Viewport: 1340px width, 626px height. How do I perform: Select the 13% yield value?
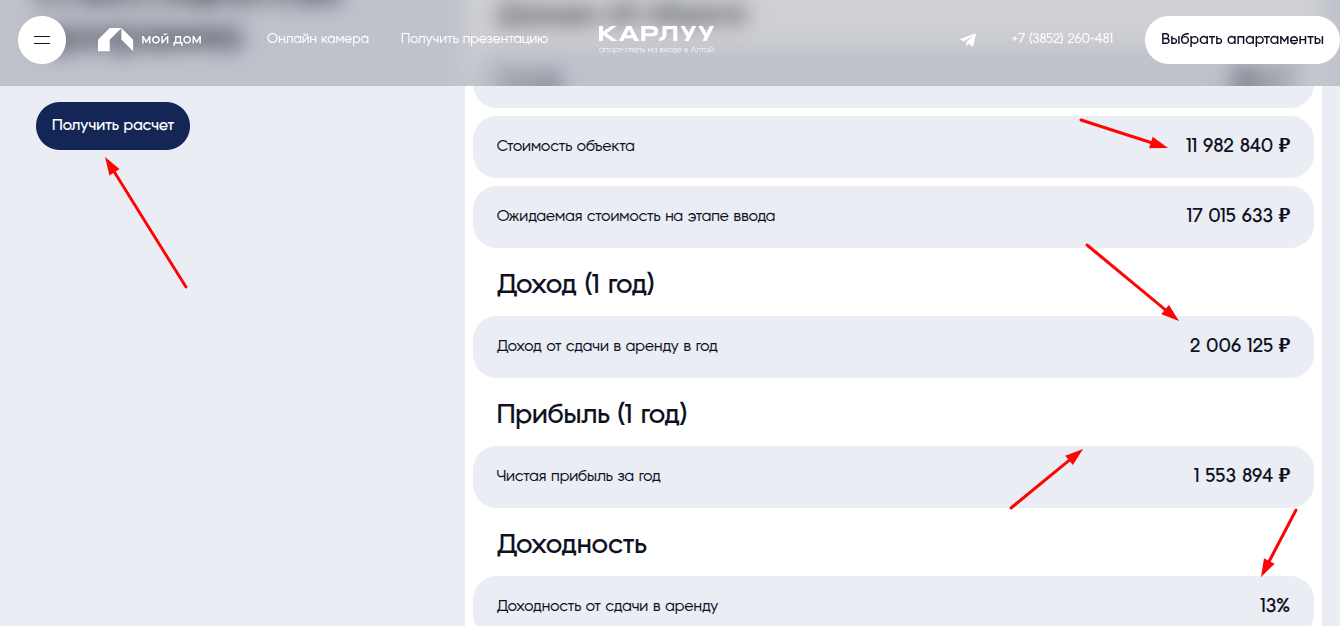(x=1275, y=606)
